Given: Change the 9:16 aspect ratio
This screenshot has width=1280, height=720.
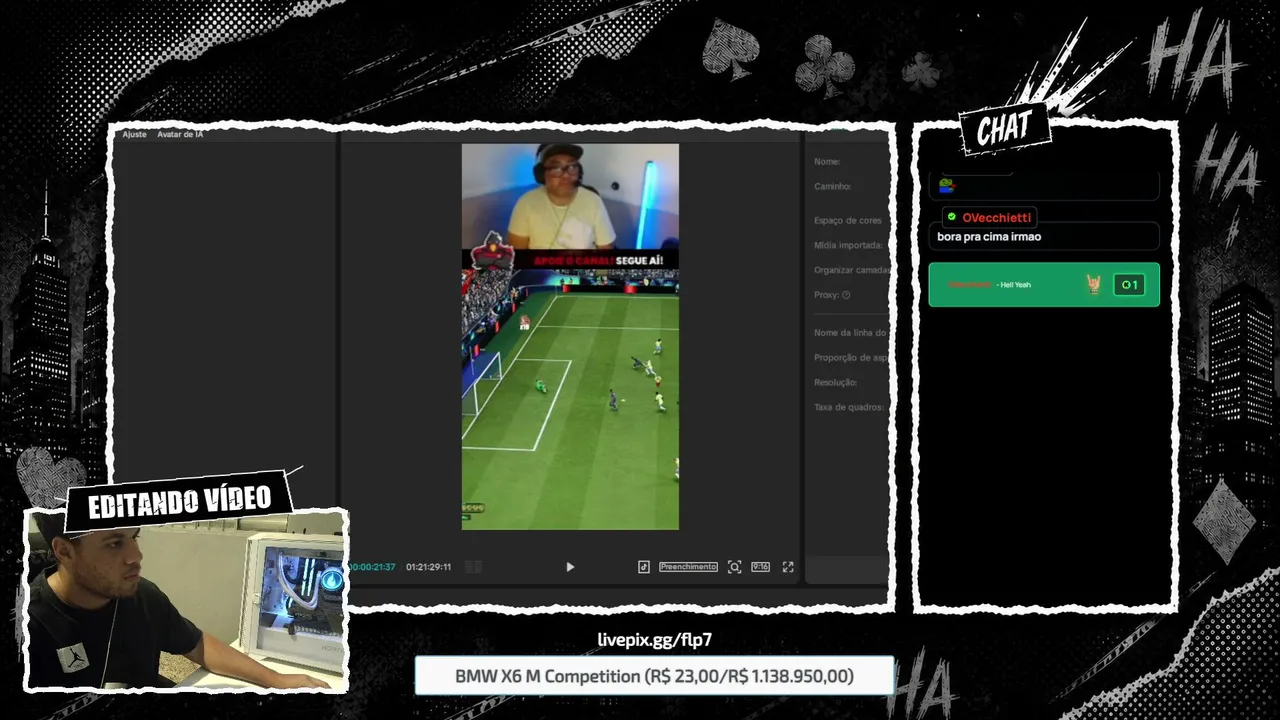Looking at the screenshot, I should tap(761, 567).
